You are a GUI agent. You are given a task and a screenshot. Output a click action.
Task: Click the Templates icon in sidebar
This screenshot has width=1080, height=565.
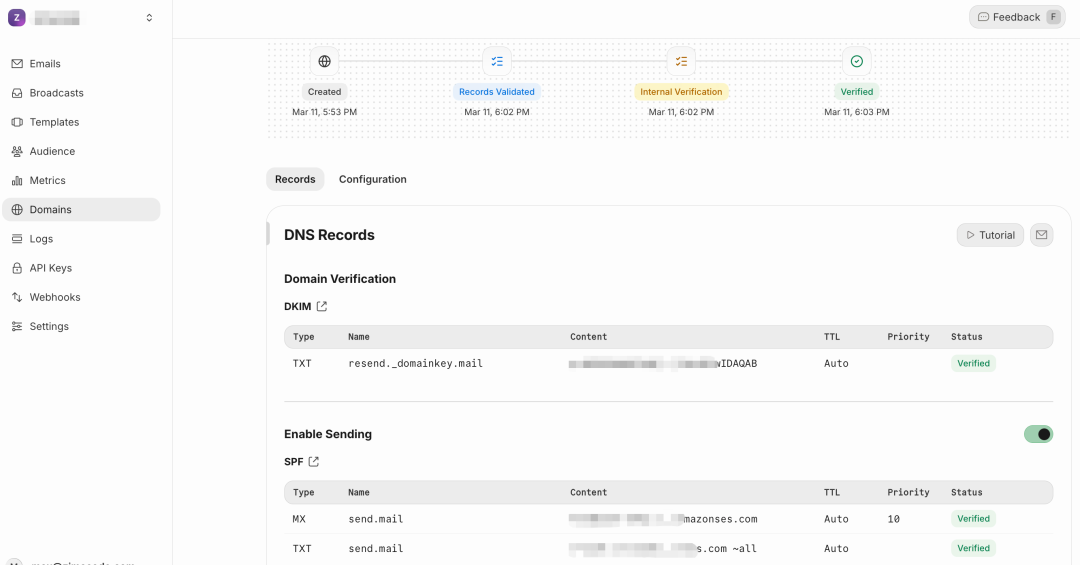17,122
